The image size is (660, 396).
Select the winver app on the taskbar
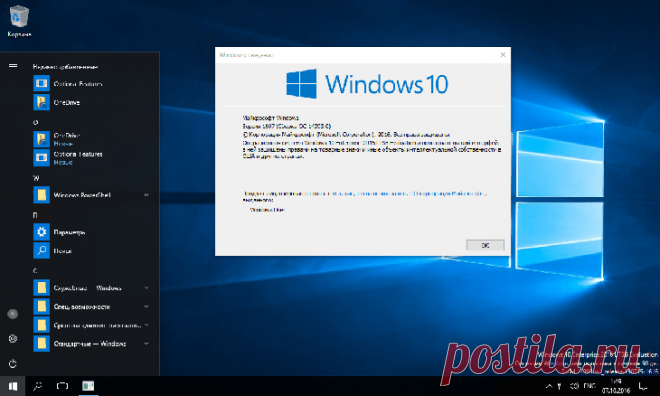pyautogui.click(x=88, y=386)
